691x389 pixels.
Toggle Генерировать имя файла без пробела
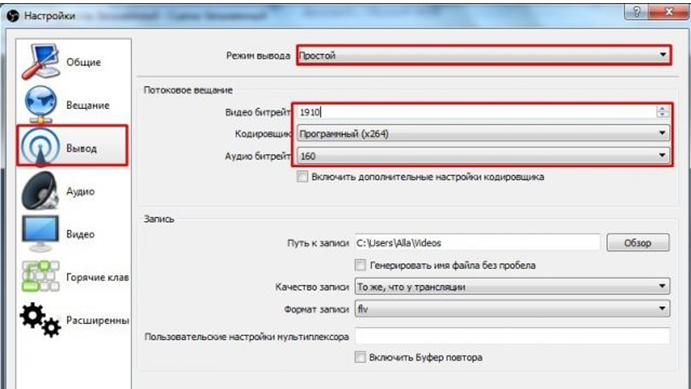(360, 265)
